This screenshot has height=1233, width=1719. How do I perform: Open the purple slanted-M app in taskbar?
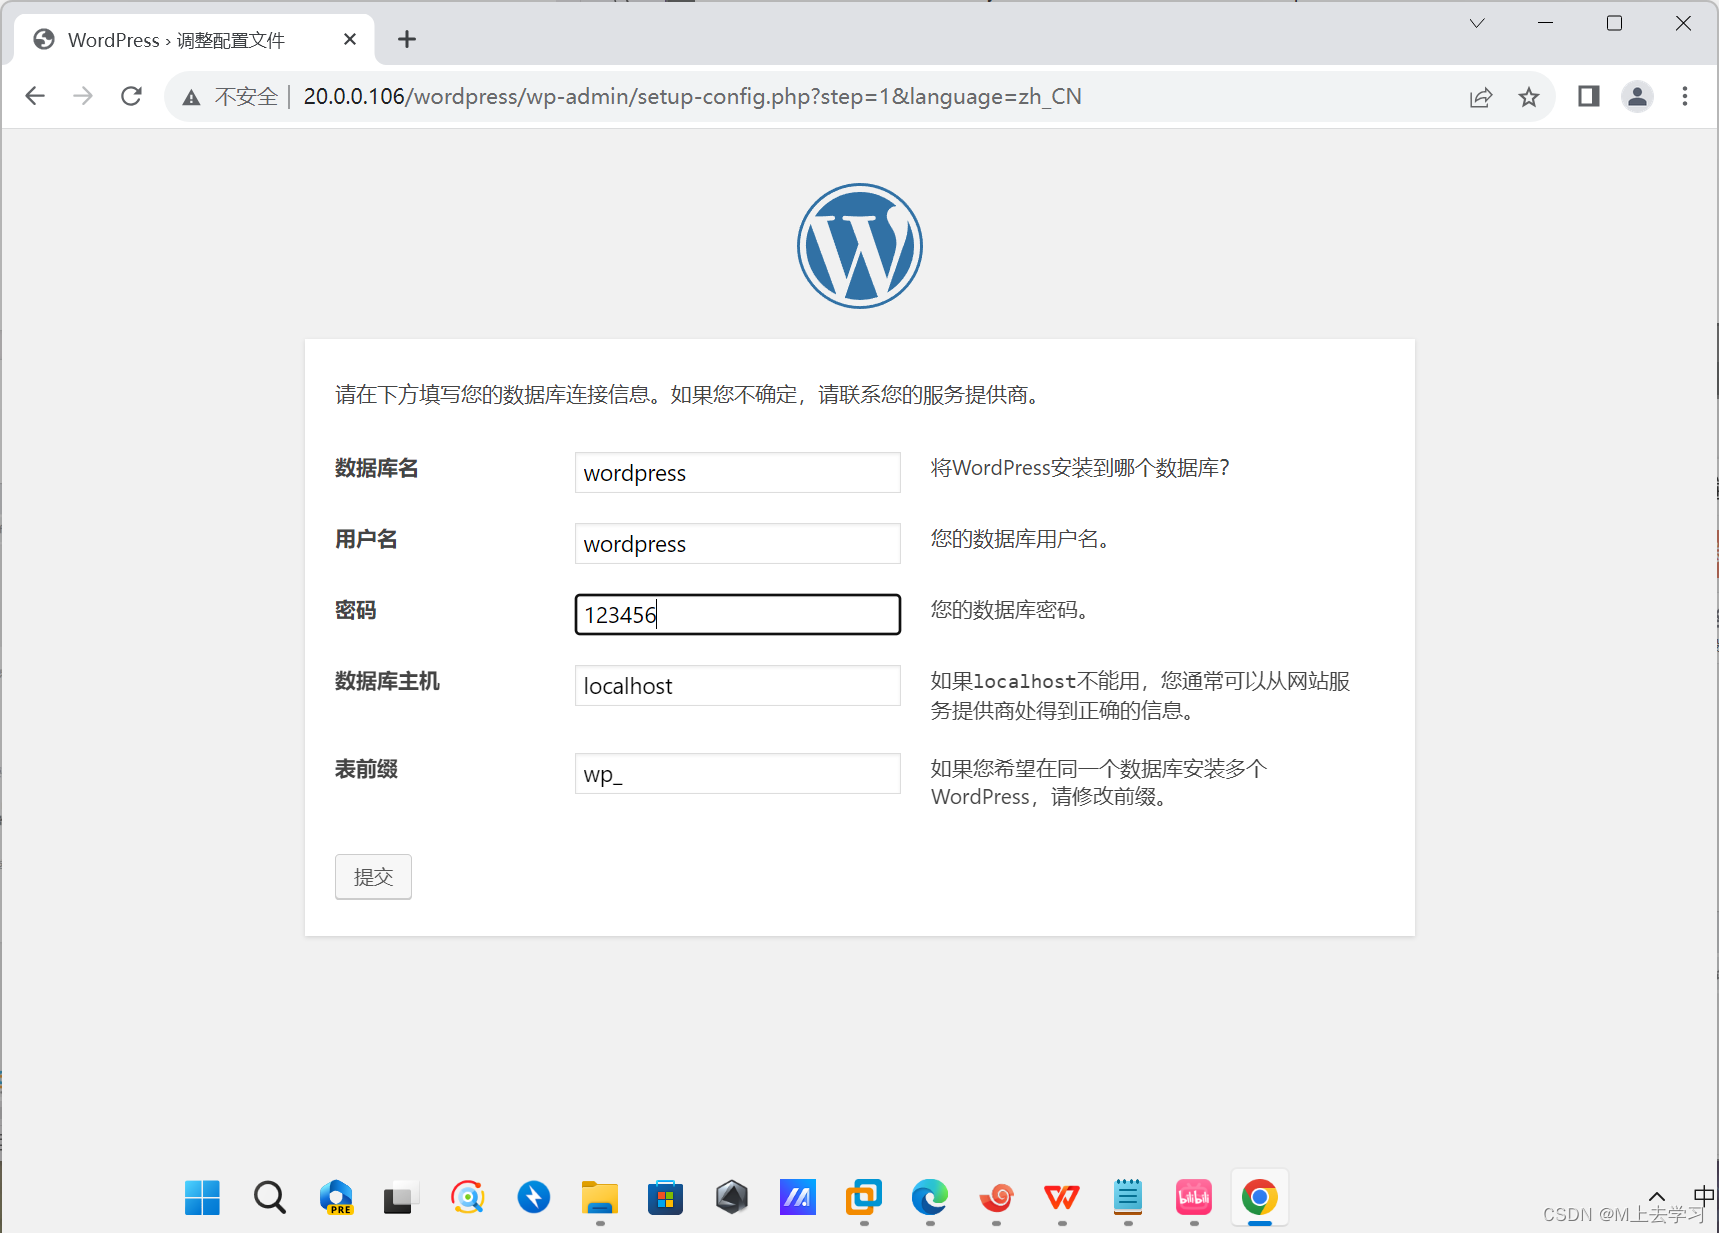[x=798, y=1197]
